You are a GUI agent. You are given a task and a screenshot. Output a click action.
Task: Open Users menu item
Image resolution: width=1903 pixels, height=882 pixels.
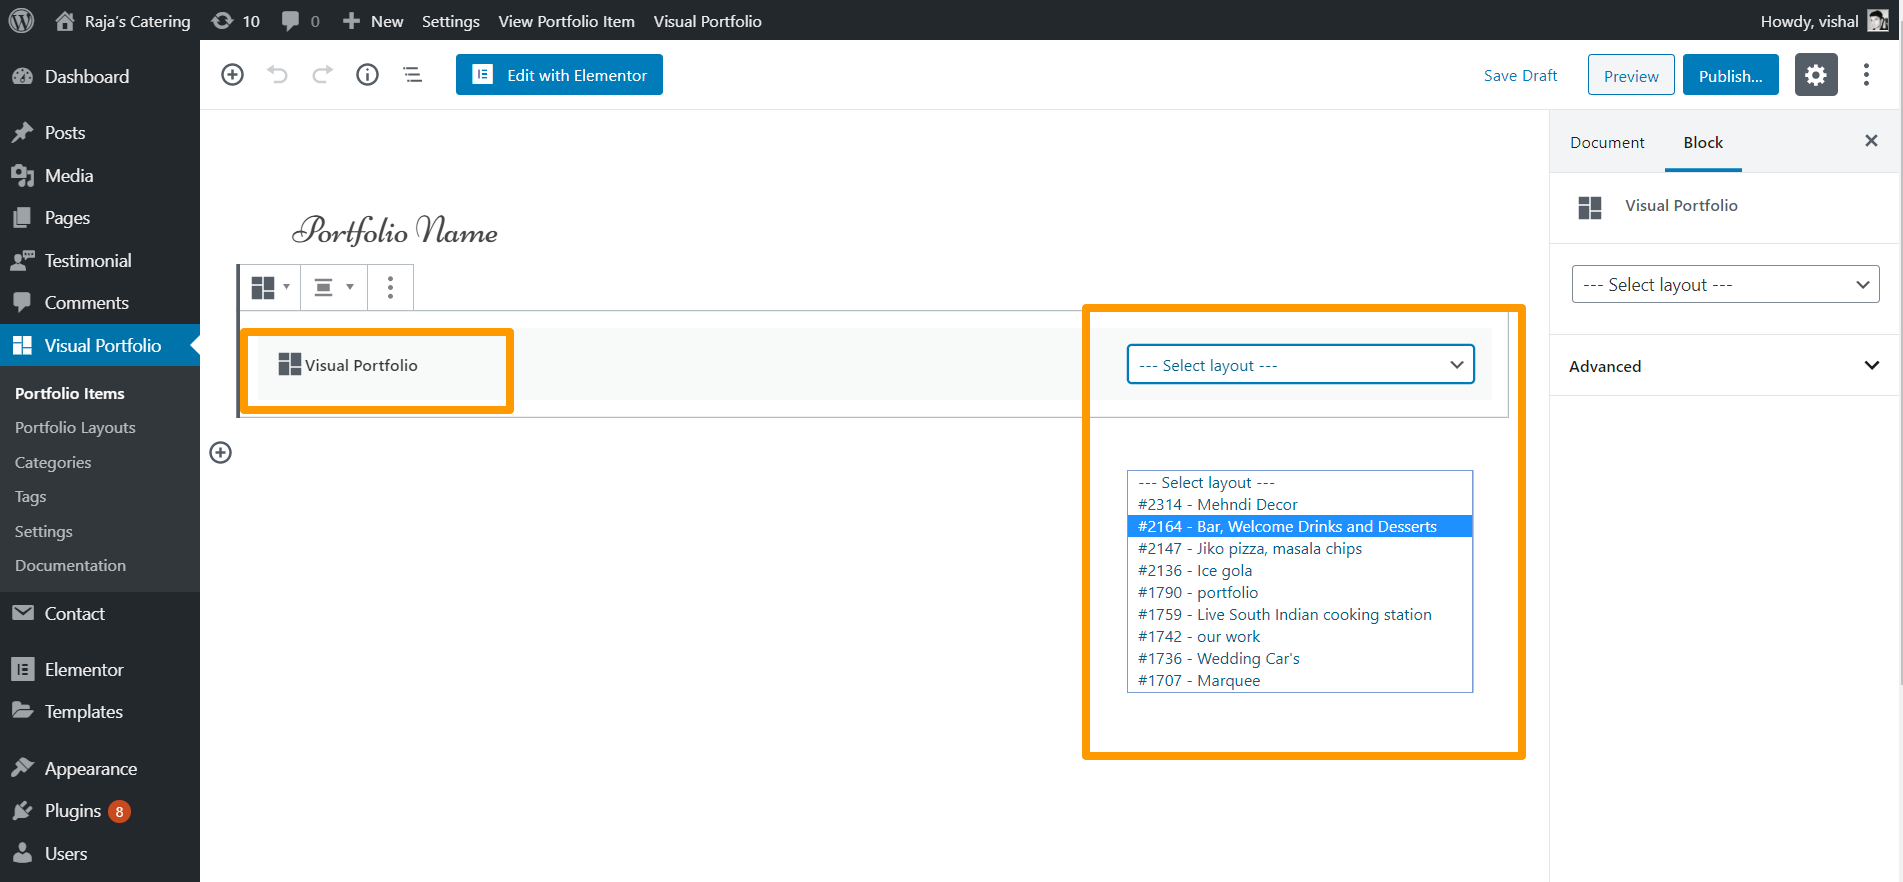coord(100,853)
